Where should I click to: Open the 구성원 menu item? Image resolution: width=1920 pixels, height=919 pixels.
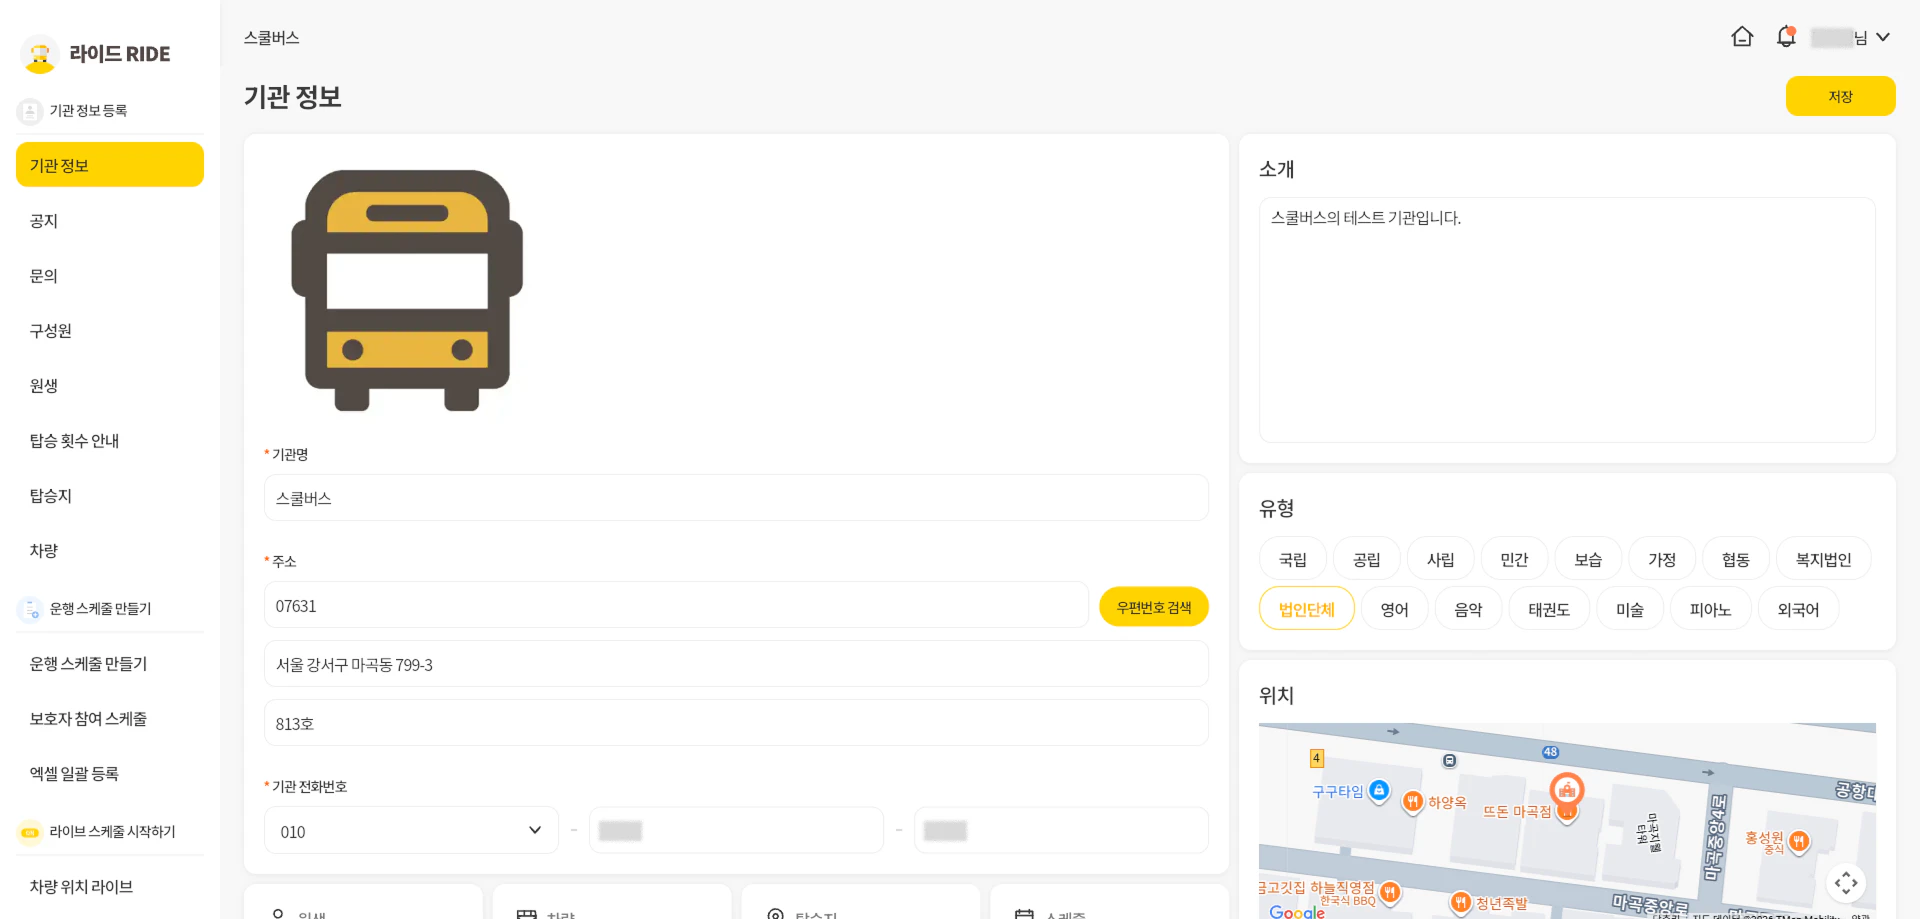(x=51, y=331)
